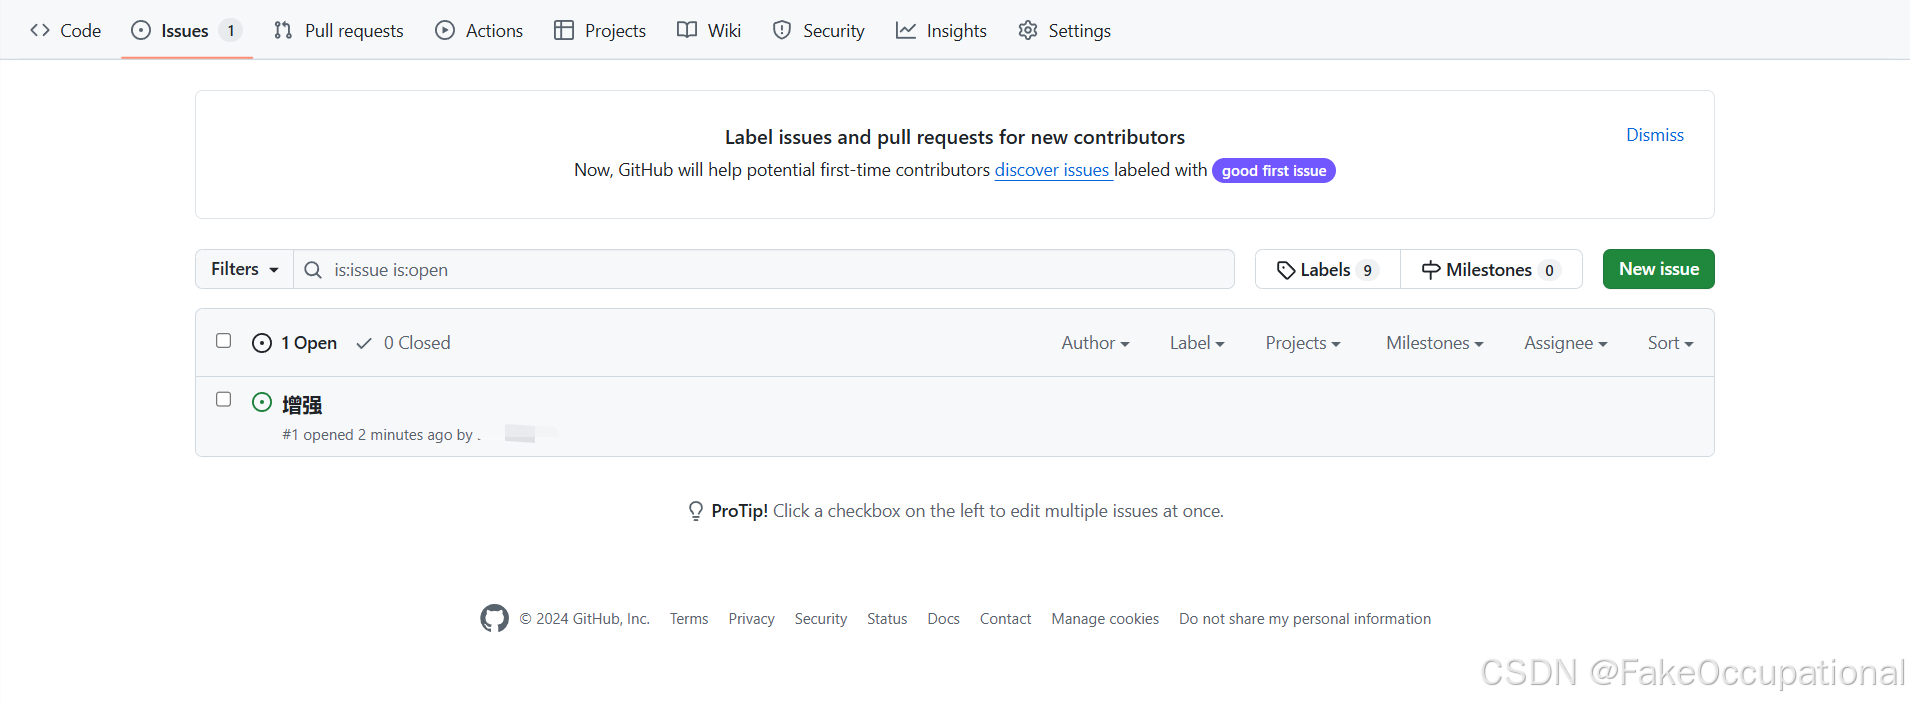Open the Sort dropdown
The image size is (1910, 704).
1670,343
